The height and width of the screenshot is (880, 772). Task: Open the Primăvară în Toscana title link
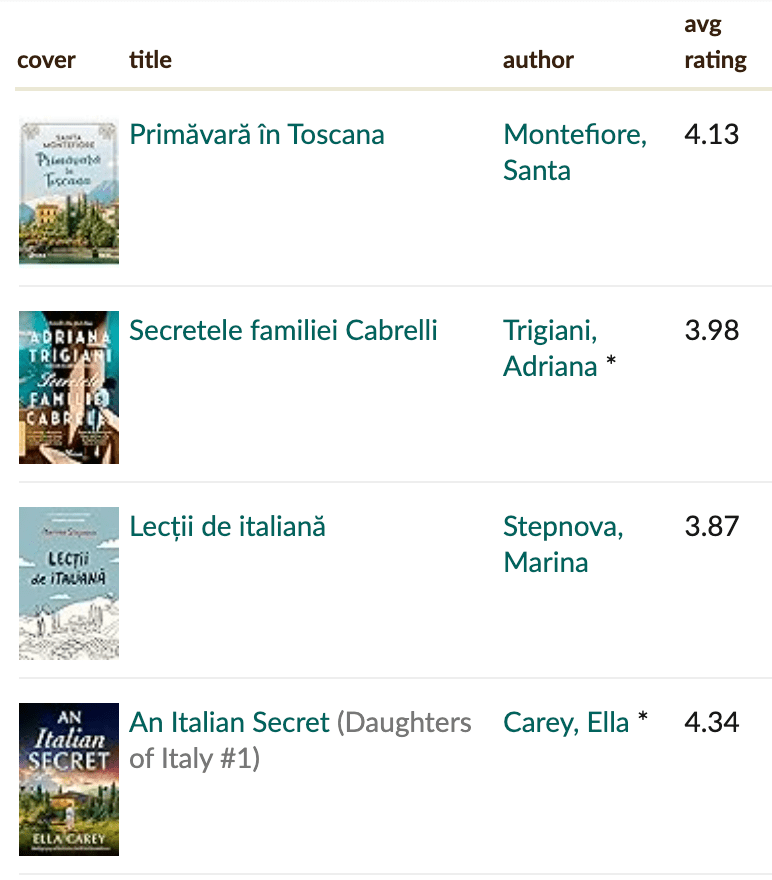257,135
